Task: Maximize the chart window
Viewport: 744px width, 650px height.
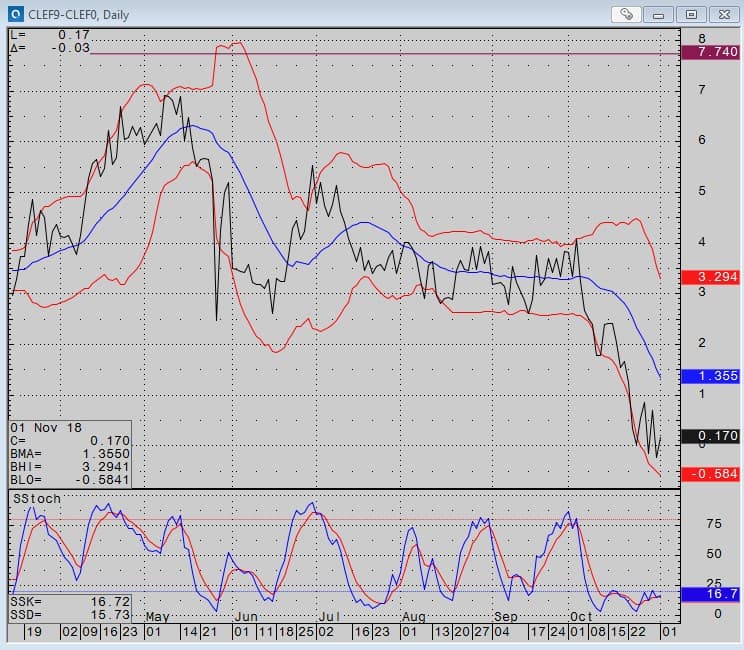Action: 690,14
